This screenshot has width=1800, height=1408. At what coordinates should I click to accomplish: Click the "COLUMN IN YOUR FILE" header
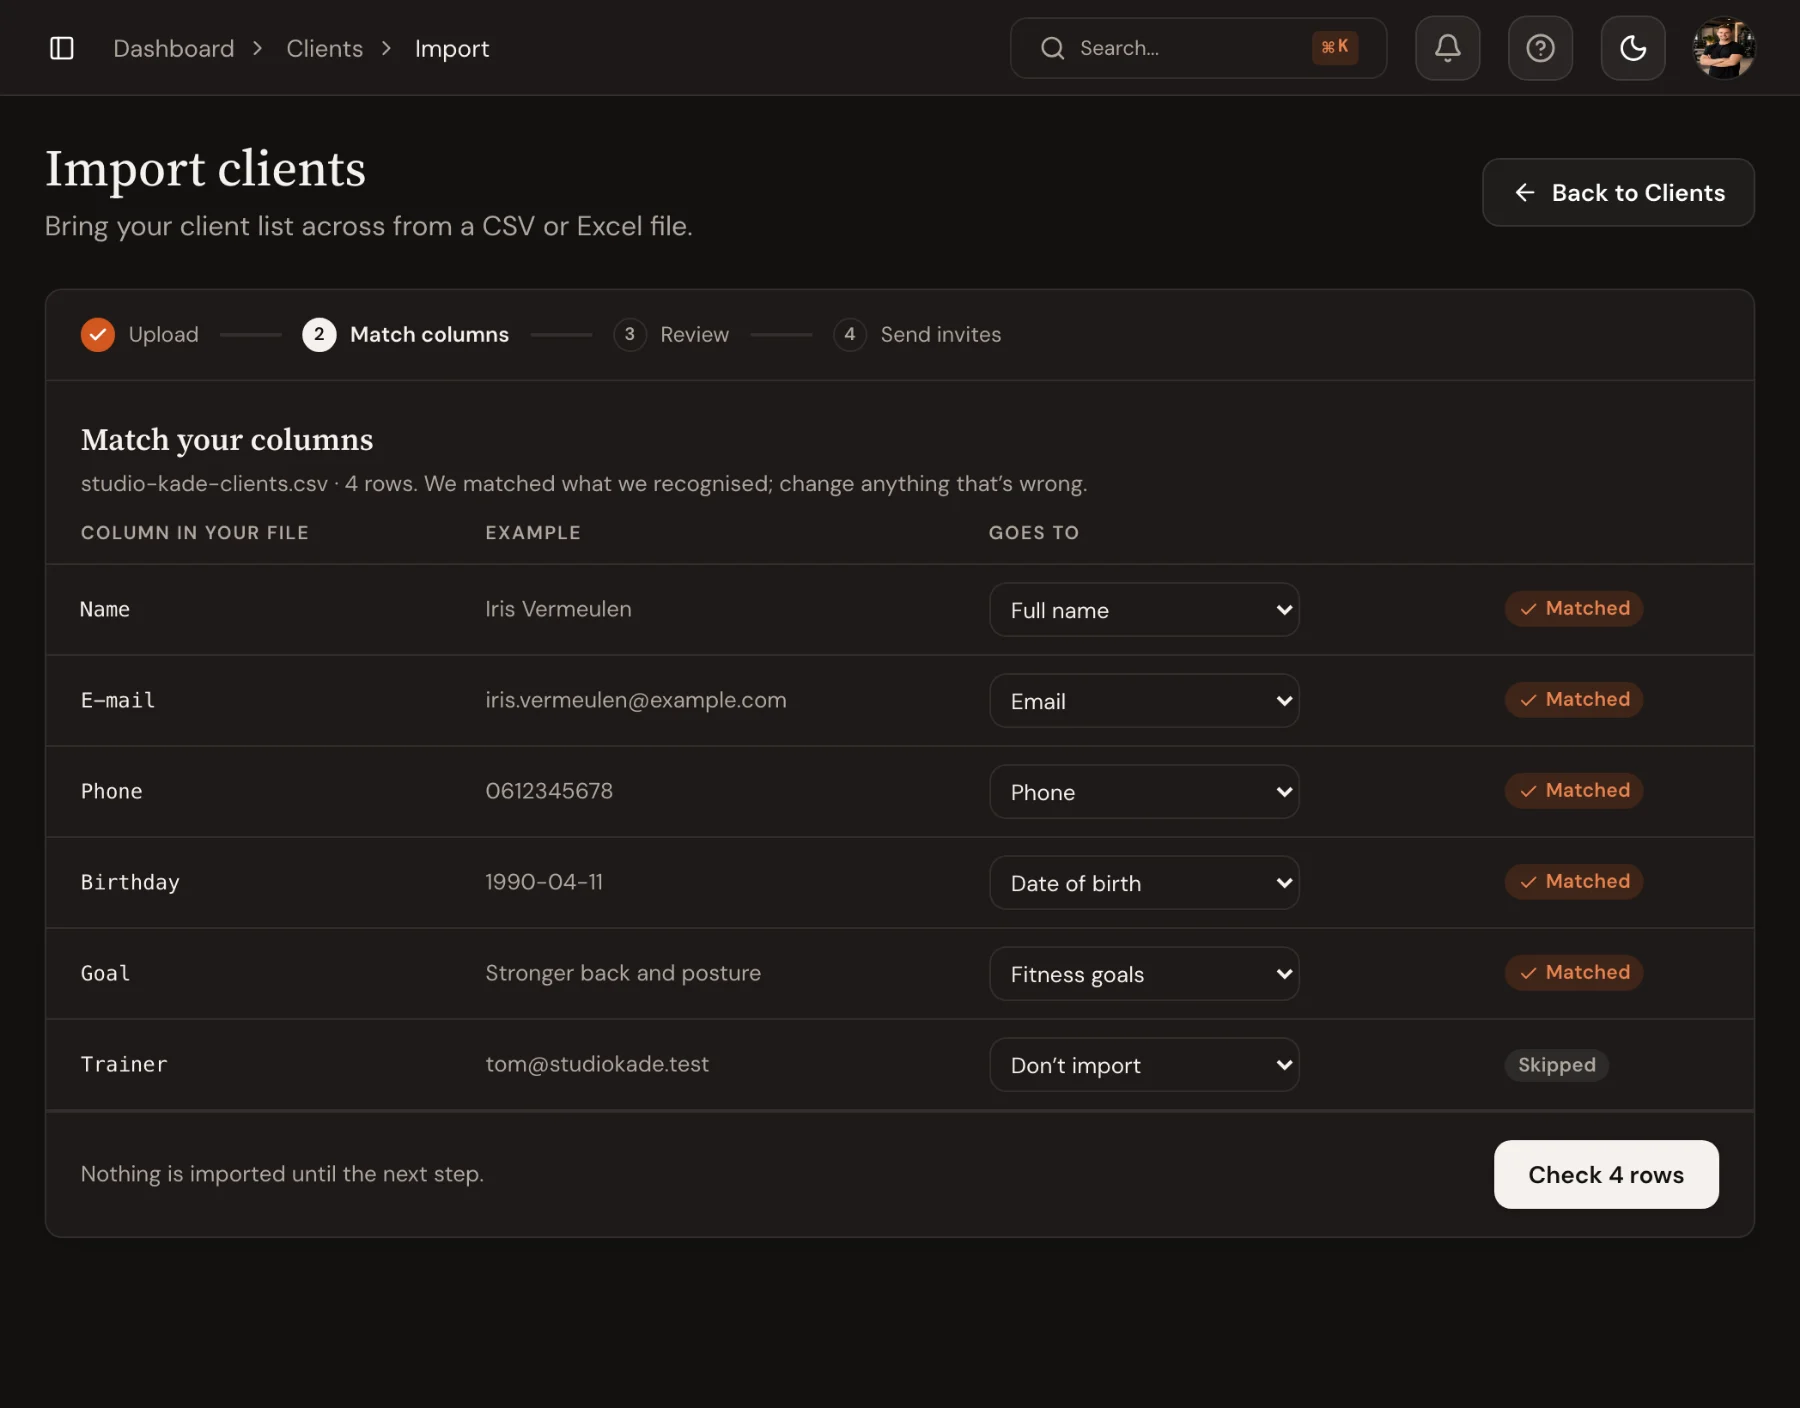pos(195,533)
